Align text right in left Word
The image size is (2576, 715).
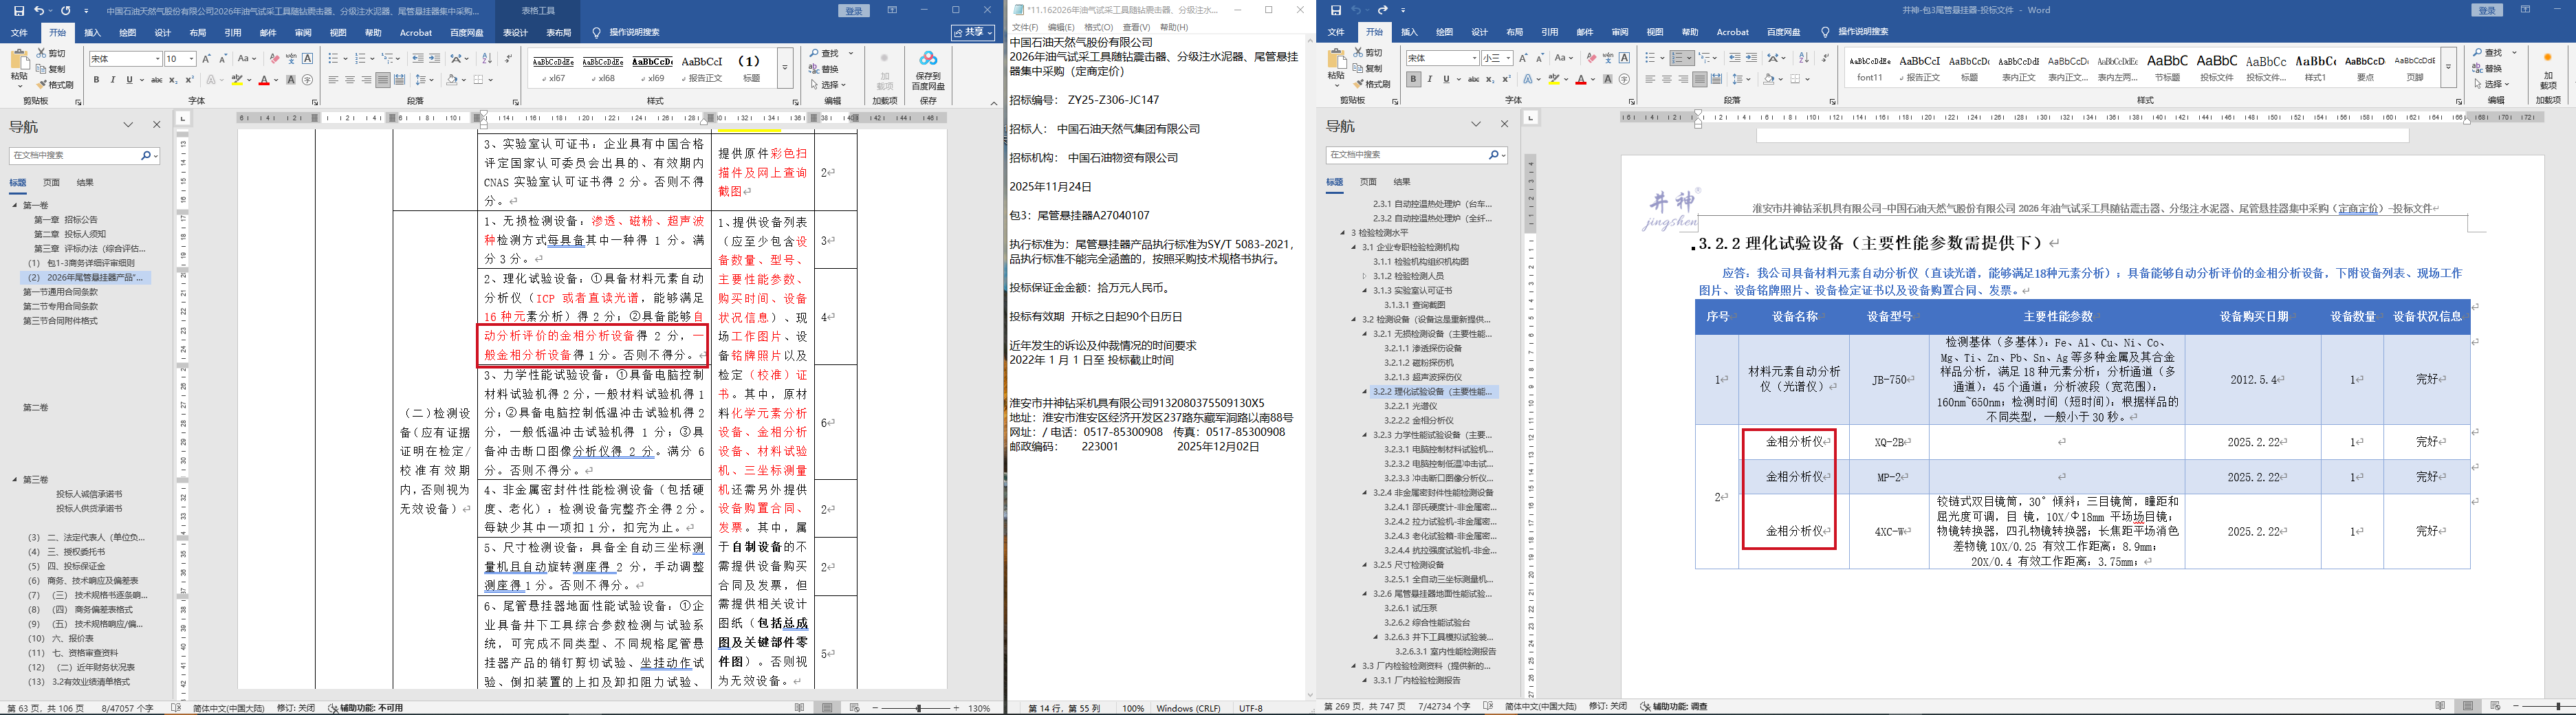point(366,80)
